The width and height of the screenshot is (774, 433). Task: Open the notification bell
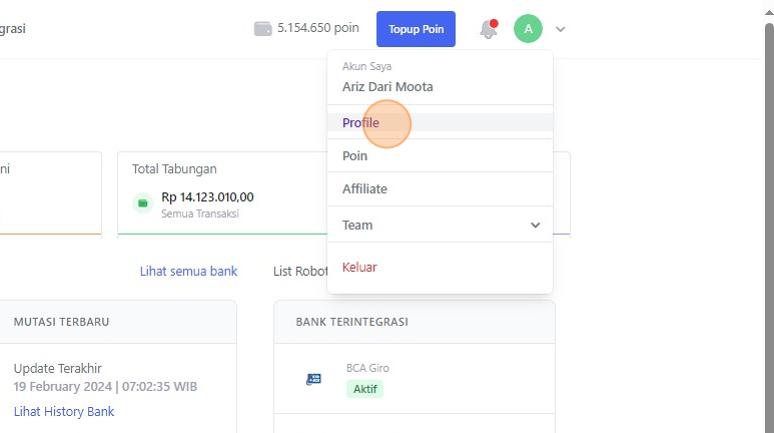tap(489, 29)
